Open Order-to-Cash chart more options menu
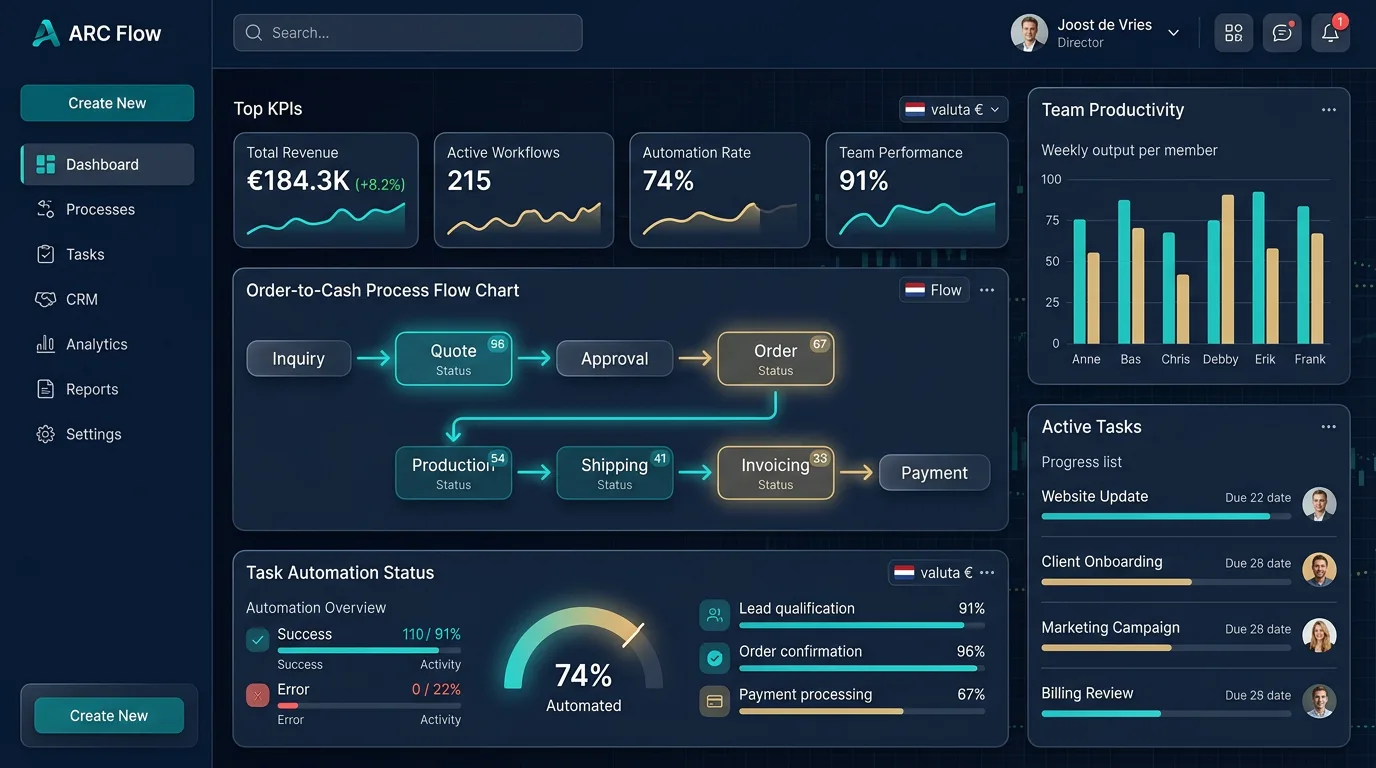The height and width of the screenshot is (768, 1376). click(987, 290)
